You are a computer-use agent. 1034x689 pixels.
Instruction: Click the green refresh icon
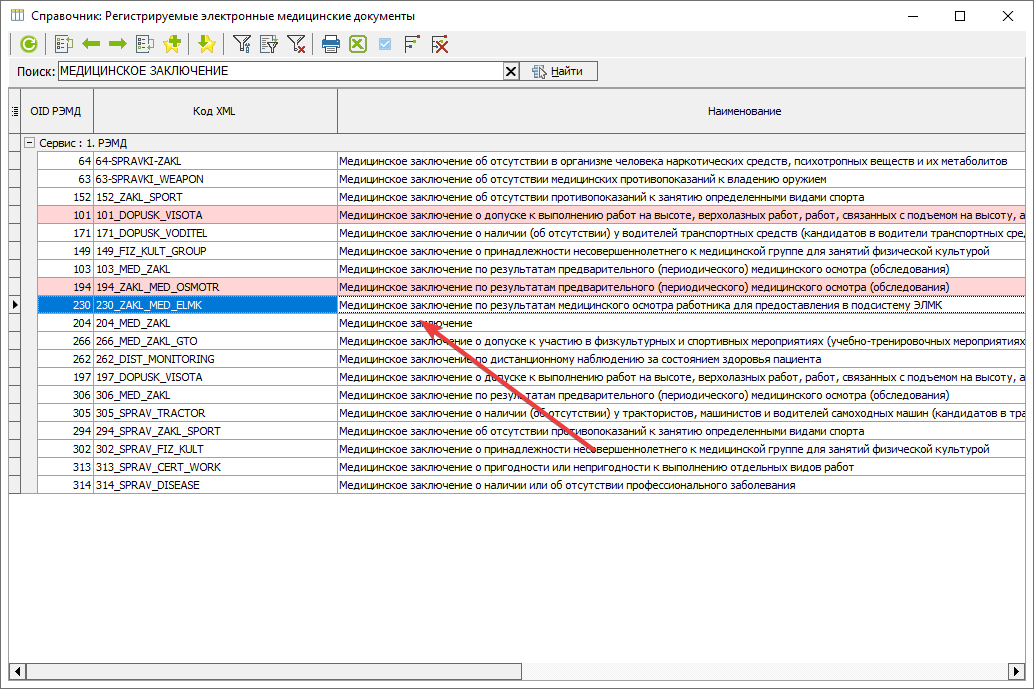(x=28, y=44)
